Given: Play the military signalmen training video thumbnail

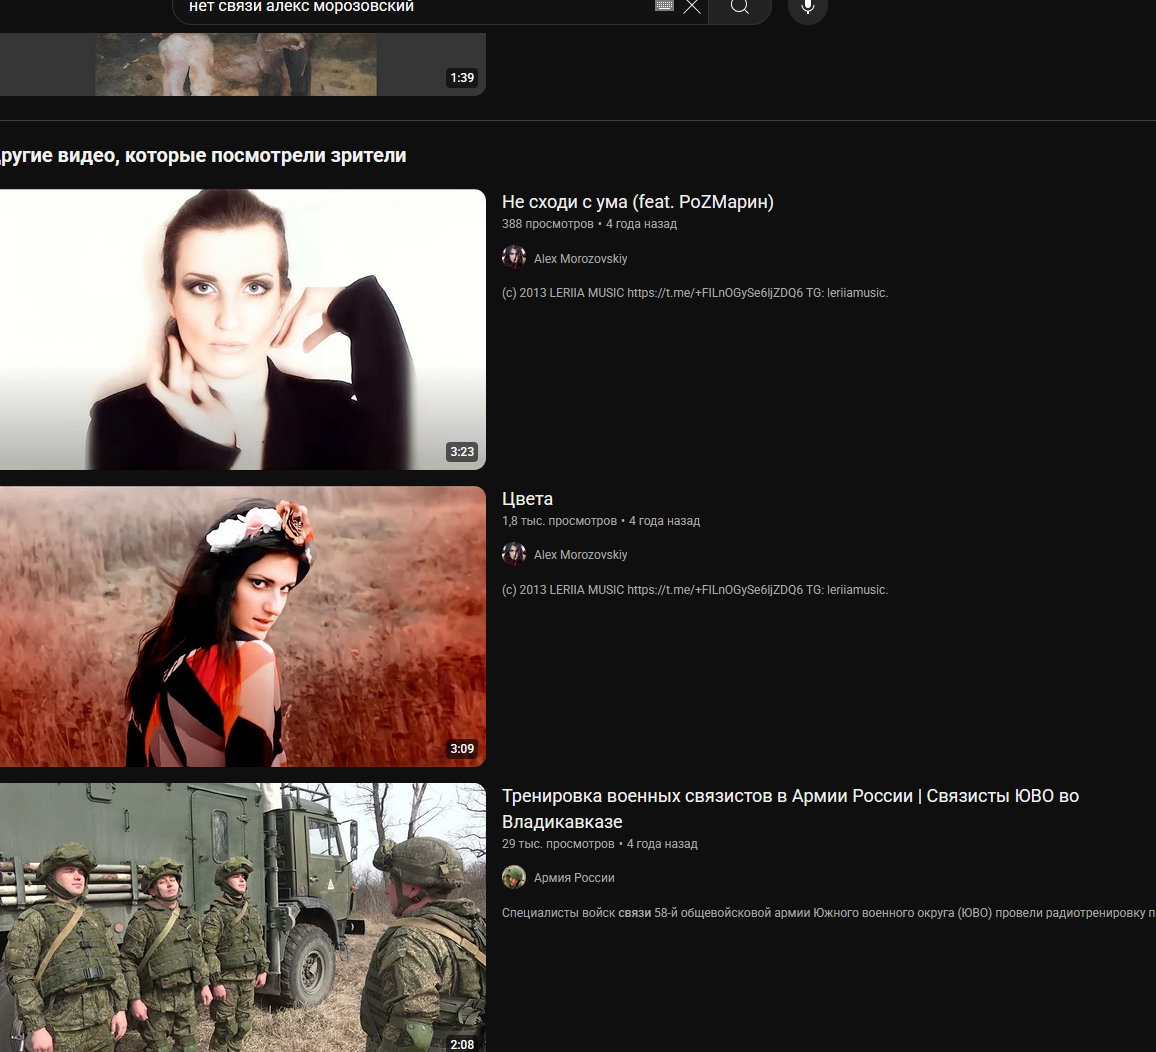Looking at the screenshot, I should 243,918.
